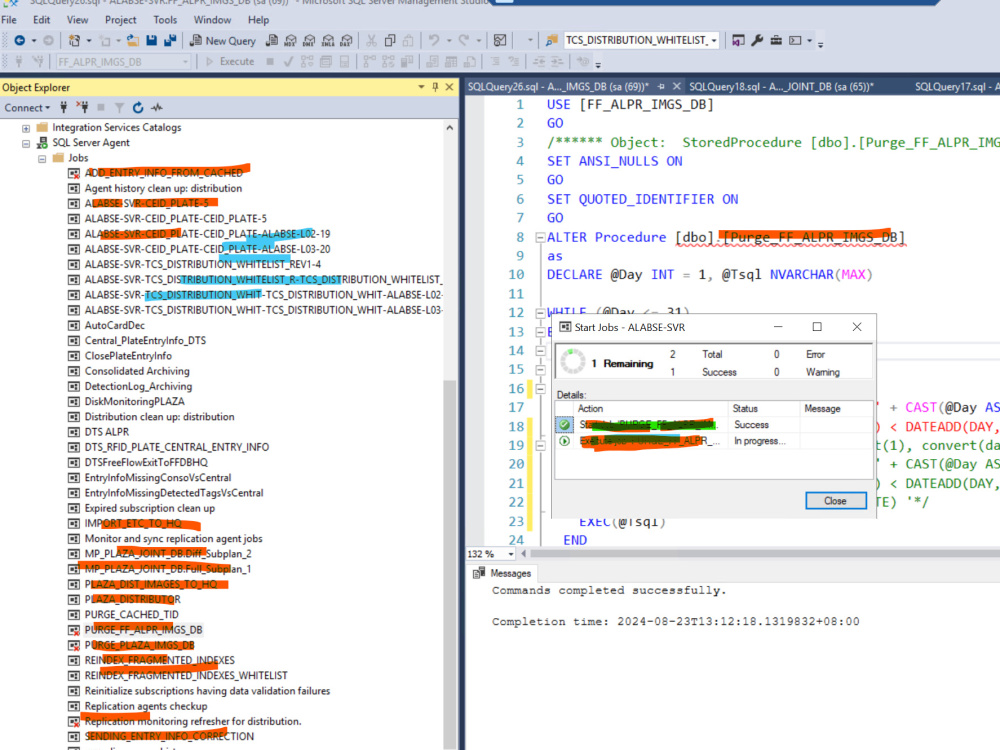
Task: Click the Cut scissors icon
Action: click(371, 41)
